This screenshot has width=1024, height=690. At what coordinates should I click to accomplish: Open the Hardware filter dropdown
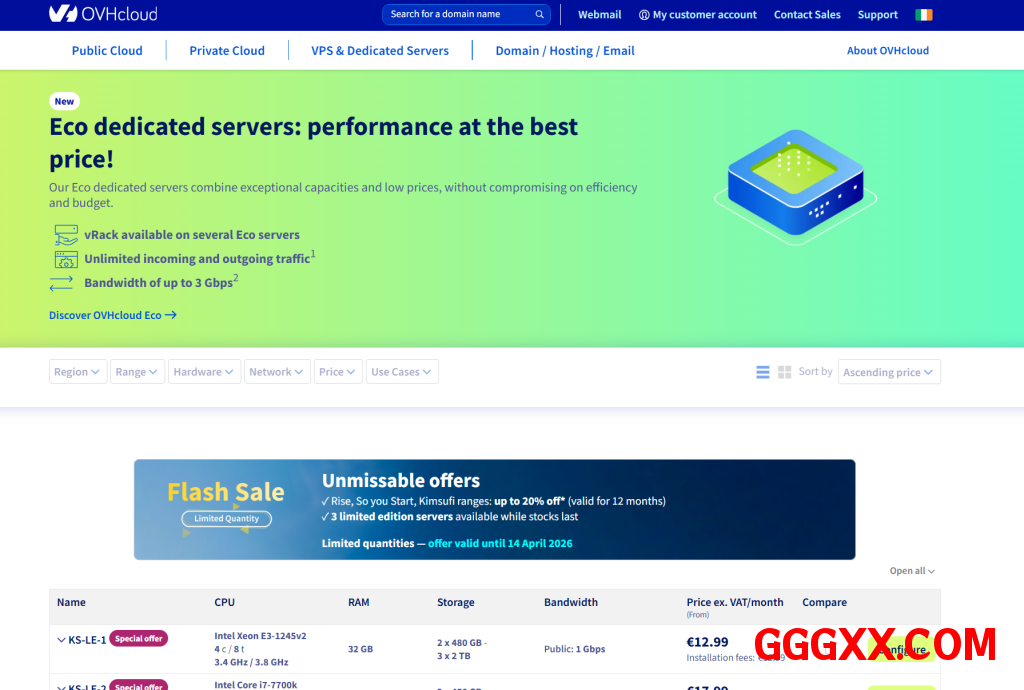pyautogui.click(x=204, y=372)
